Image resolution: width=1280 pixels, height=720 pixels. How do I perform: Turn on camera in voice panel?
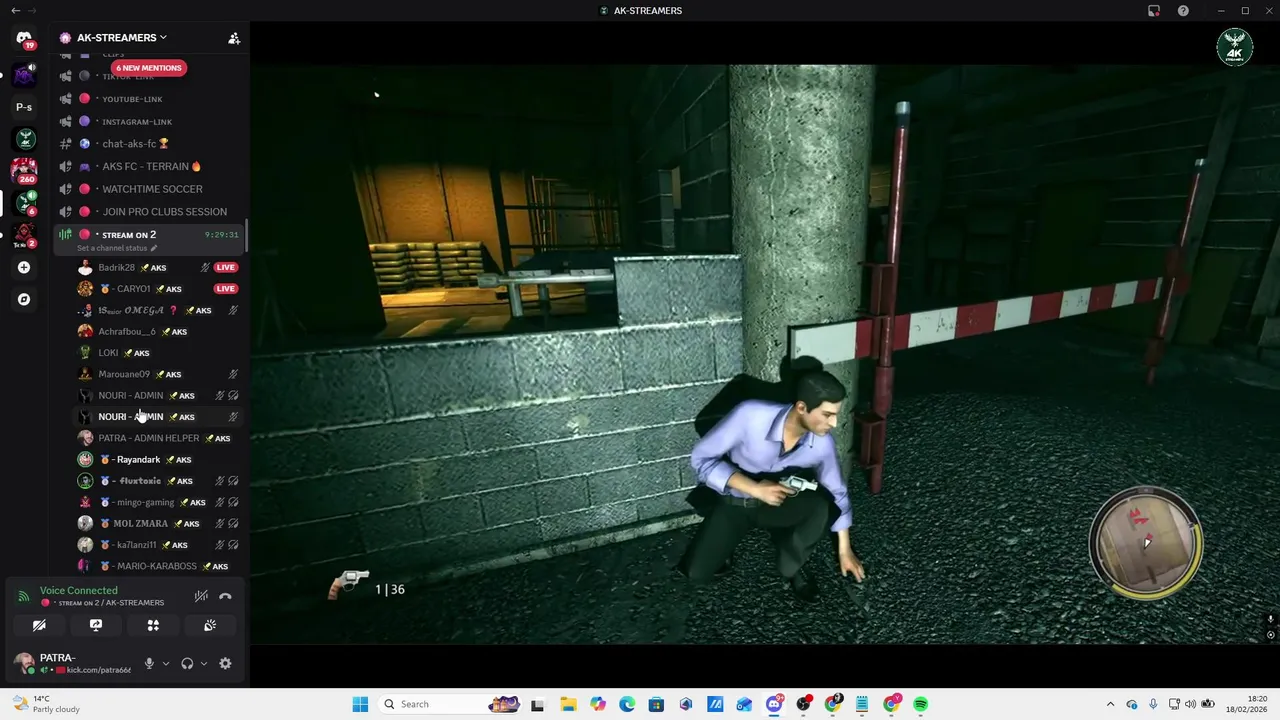(x=39, y=625)
